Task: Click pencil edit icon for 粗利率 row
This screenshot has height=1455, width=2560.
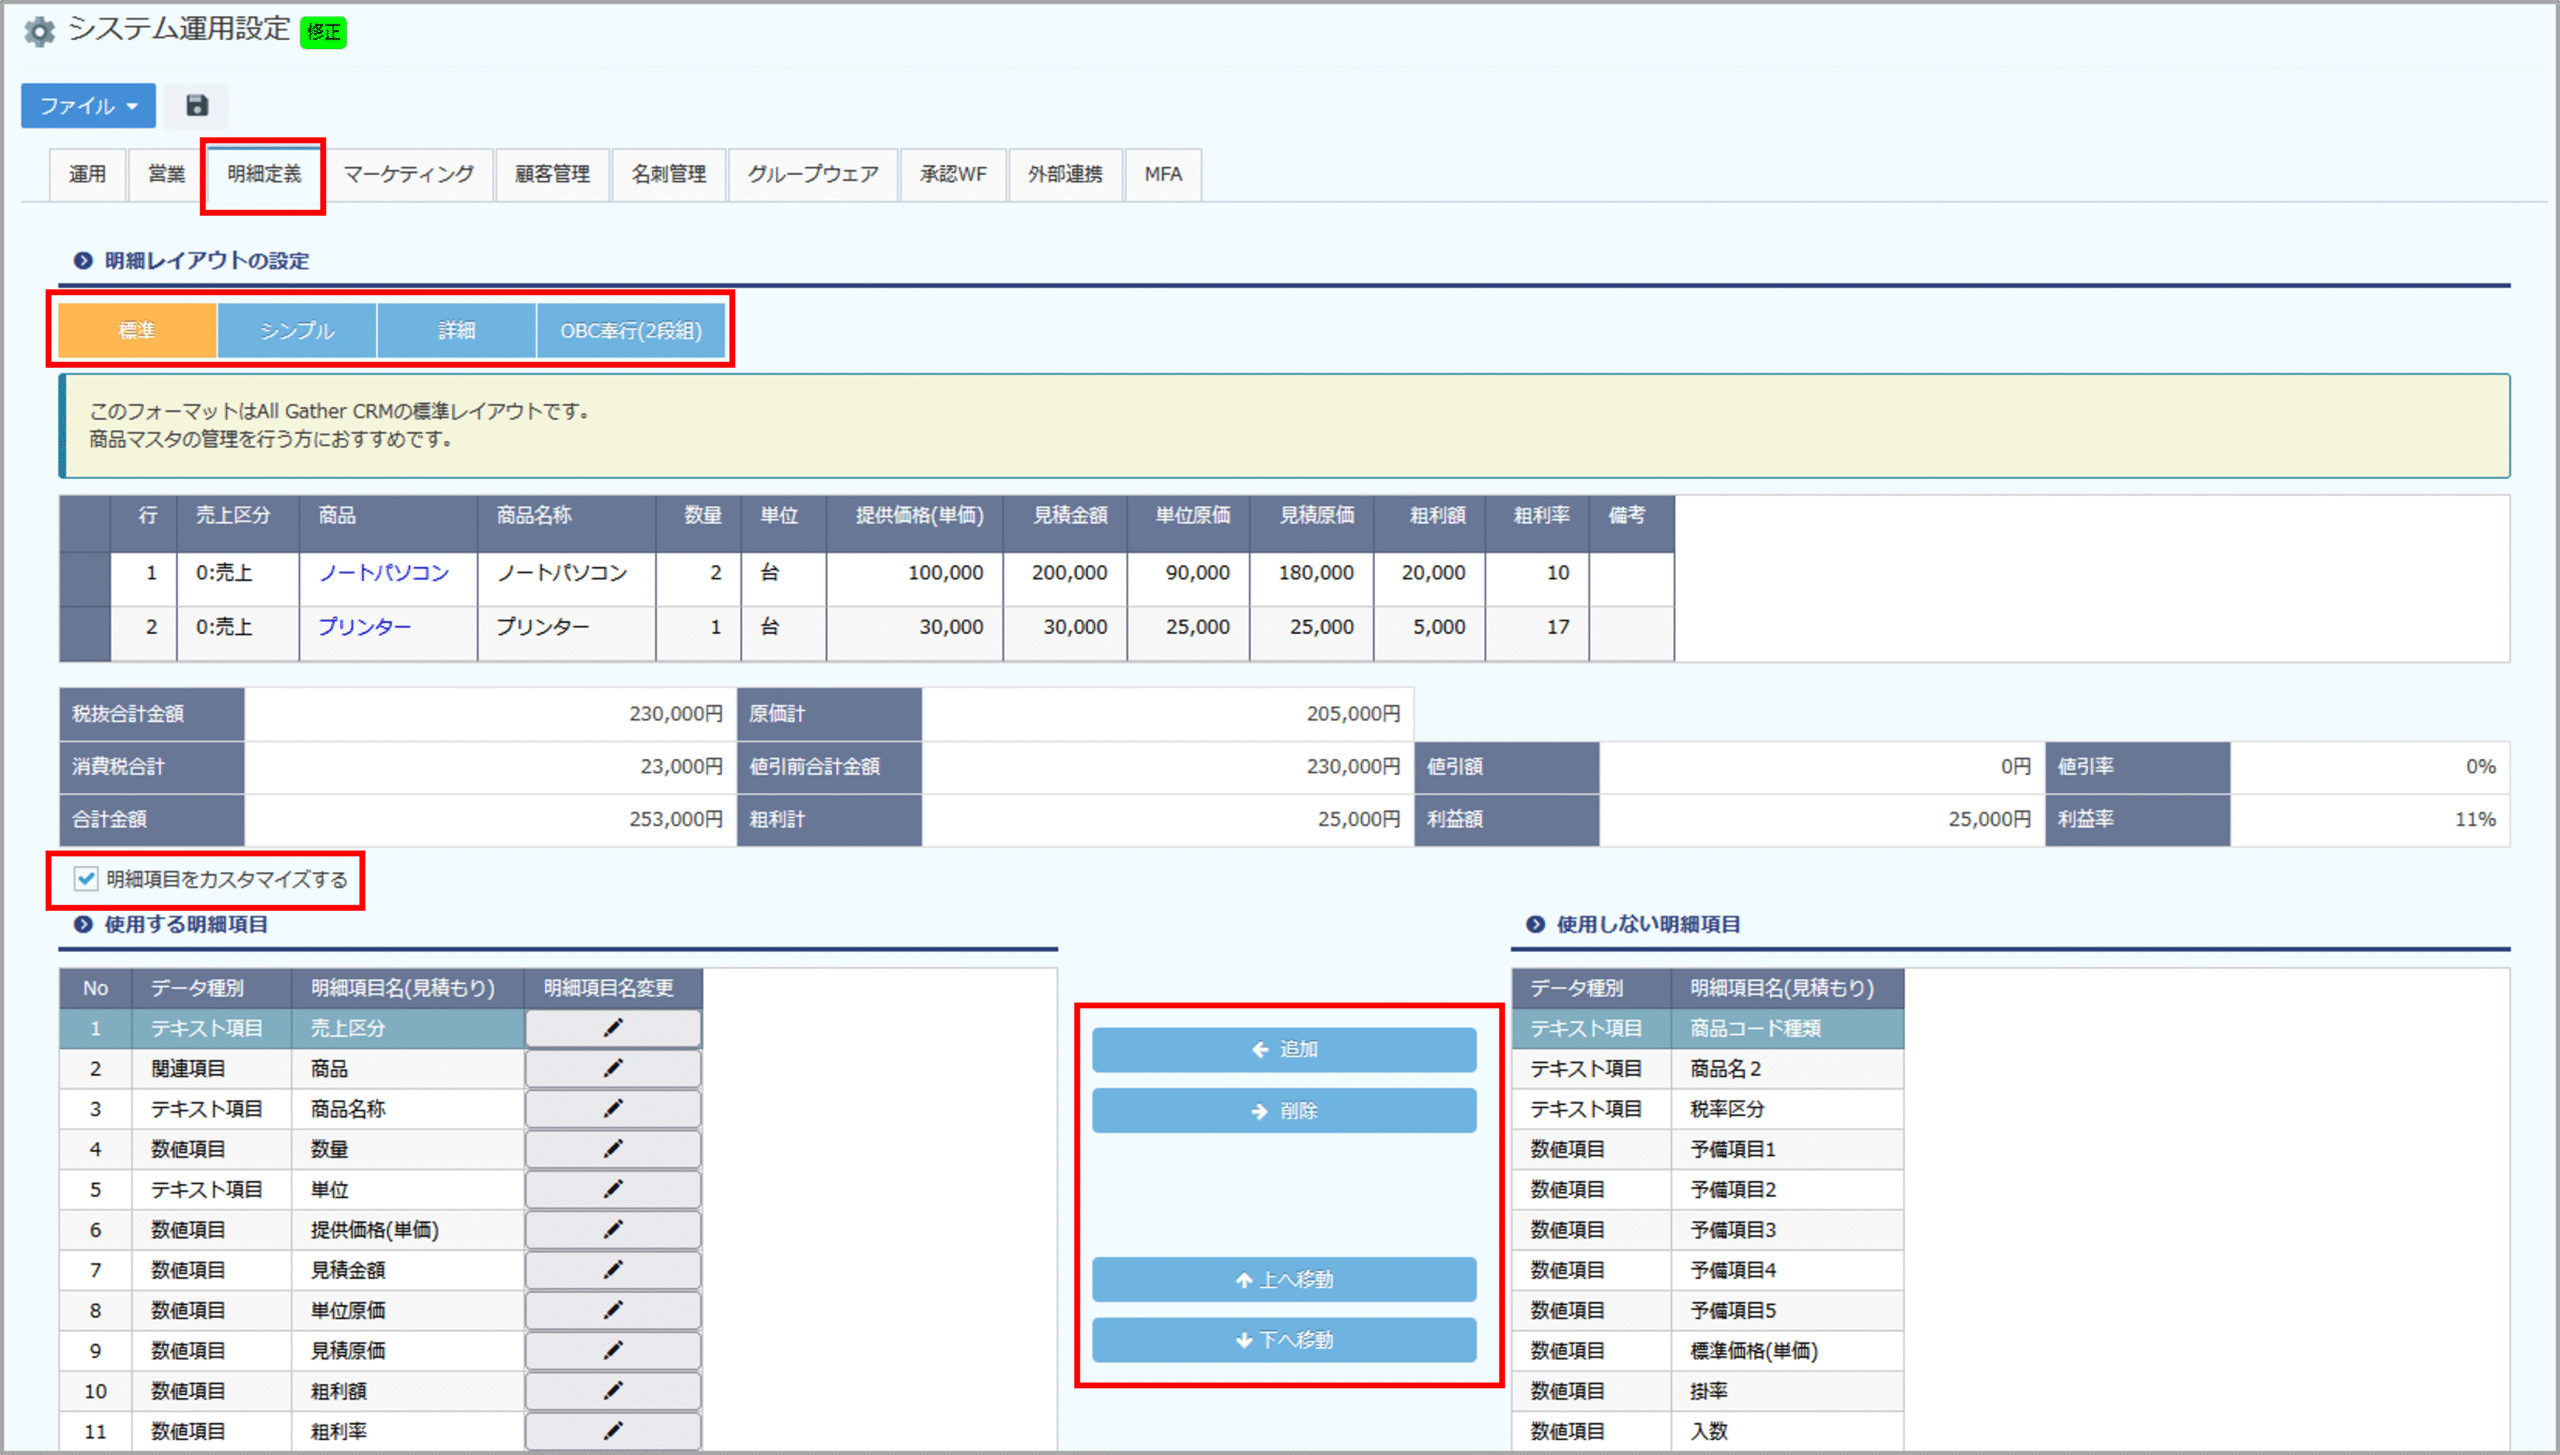Action: tap(613, 1431)
